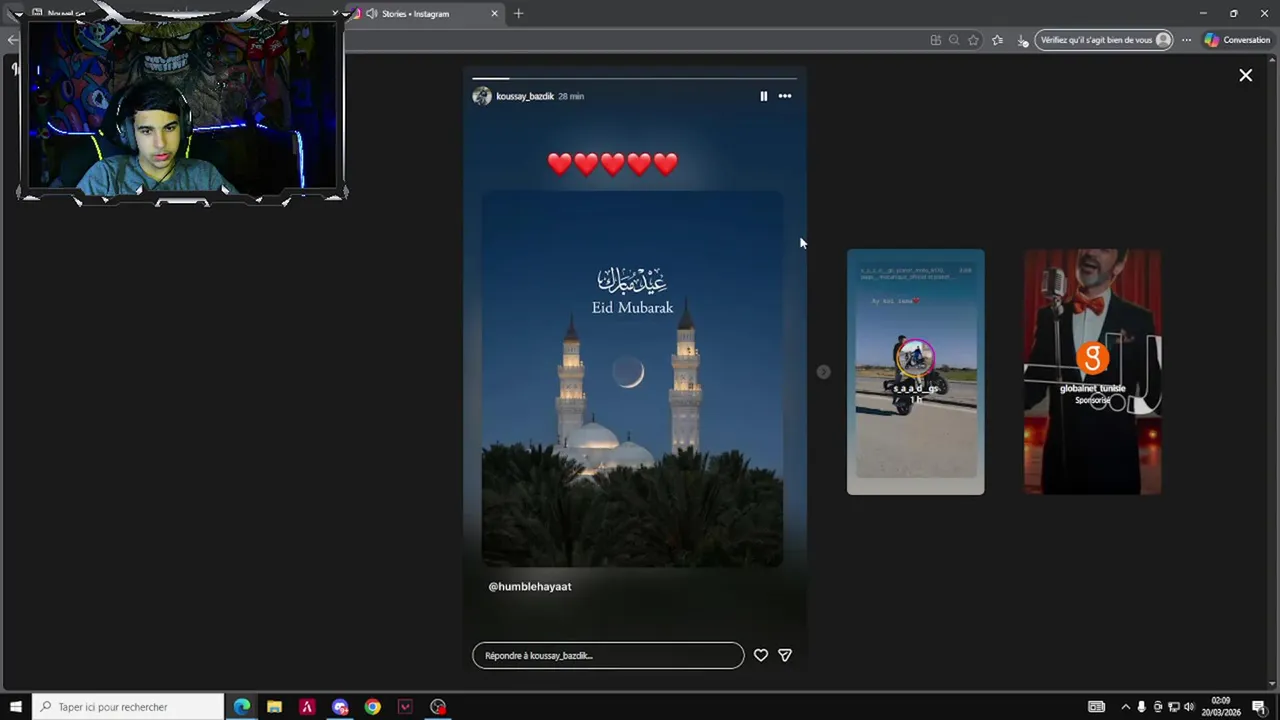
Task: Close the stories viewer with X
Action: click(1246, 75)
